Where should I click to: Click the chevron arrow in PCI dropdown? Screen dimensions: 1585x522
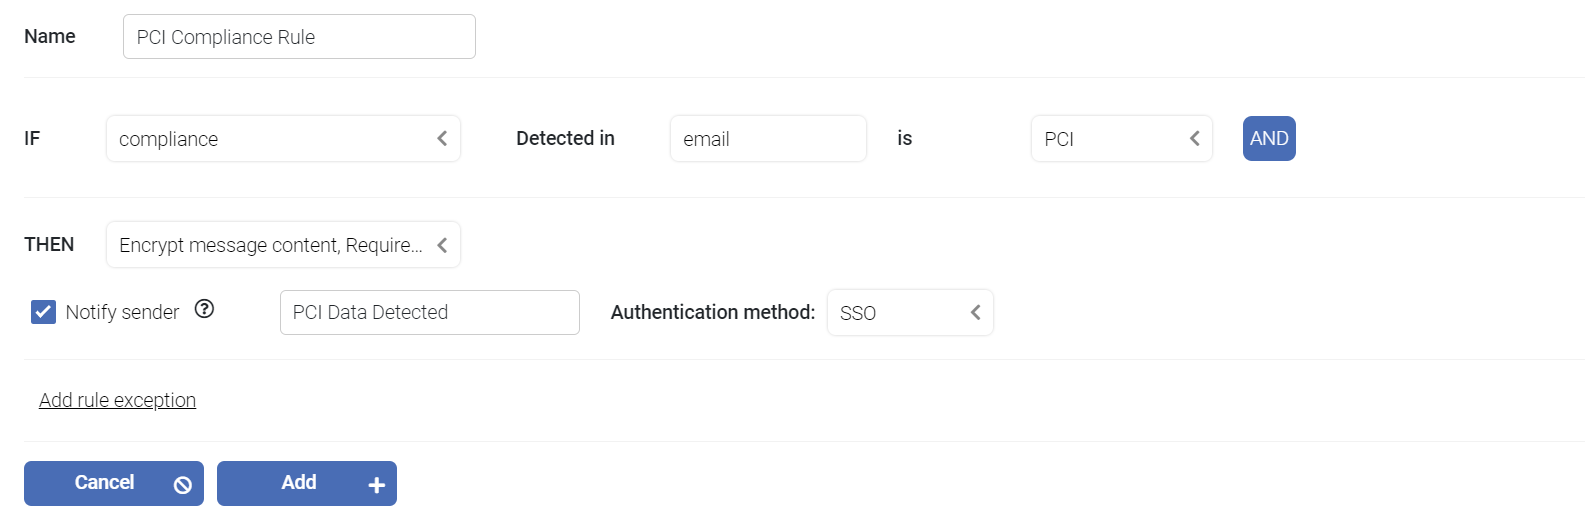[x=1194, y=138]
